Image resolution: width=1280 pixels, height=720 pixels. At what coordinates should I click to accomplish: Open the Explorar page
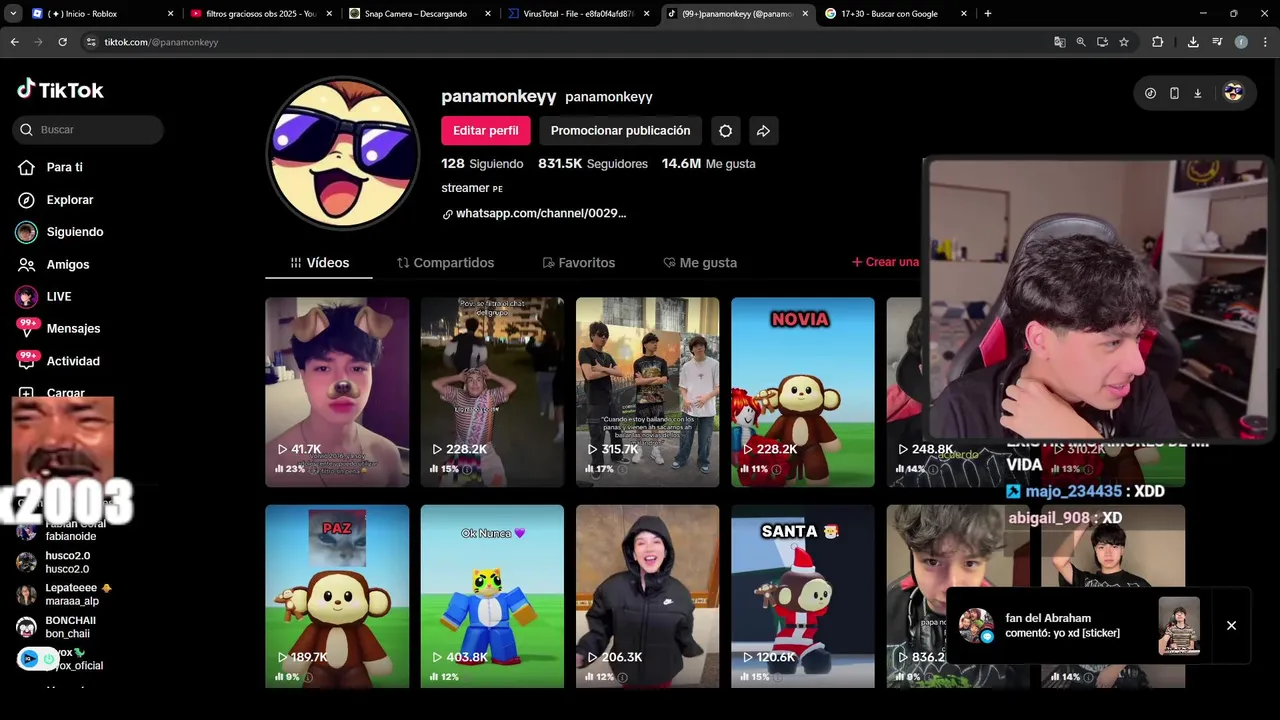coord(56,200)
